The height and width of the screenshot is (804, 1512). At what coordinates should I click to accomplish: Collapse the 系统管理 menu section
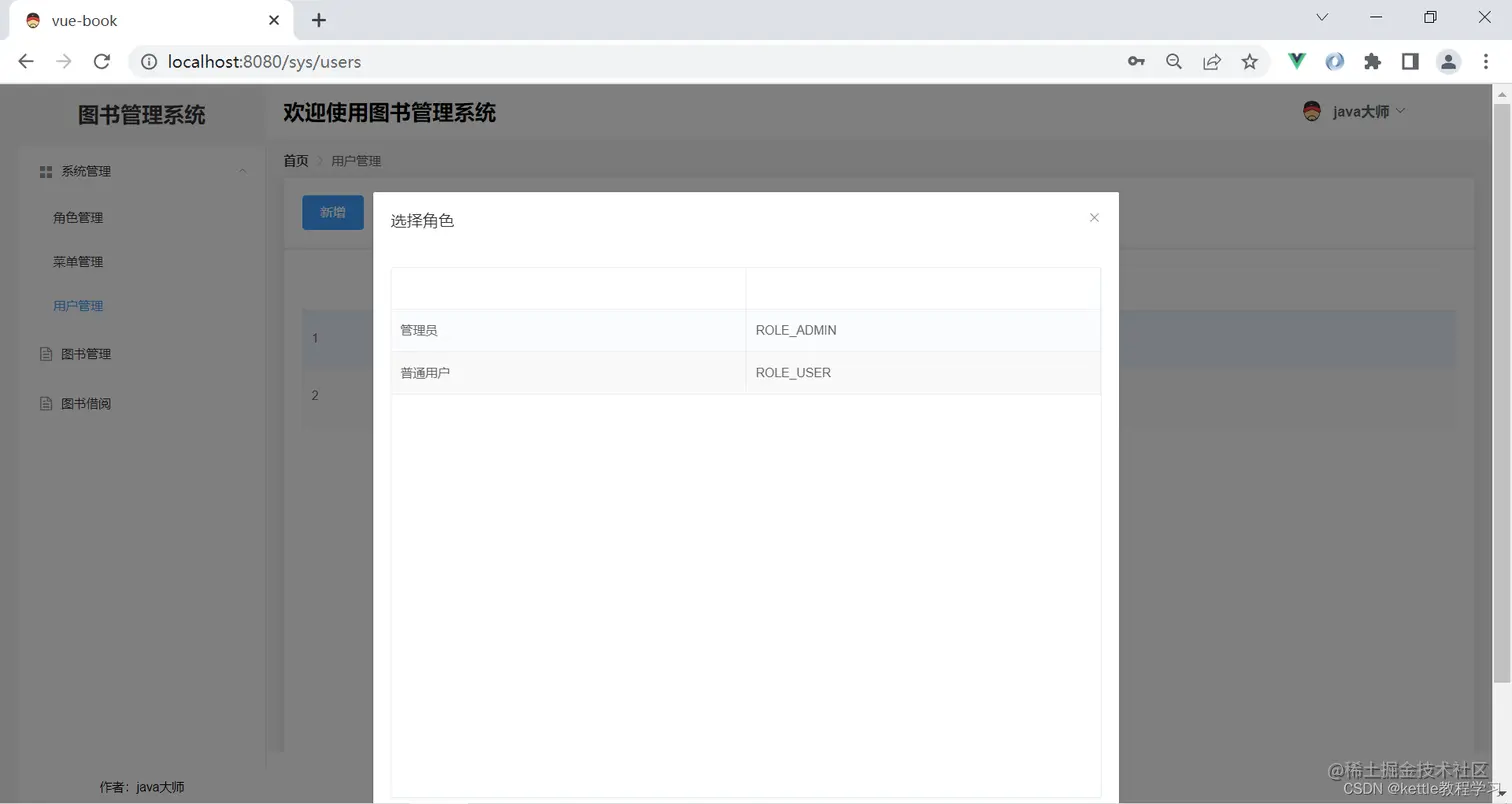(242, 170)
